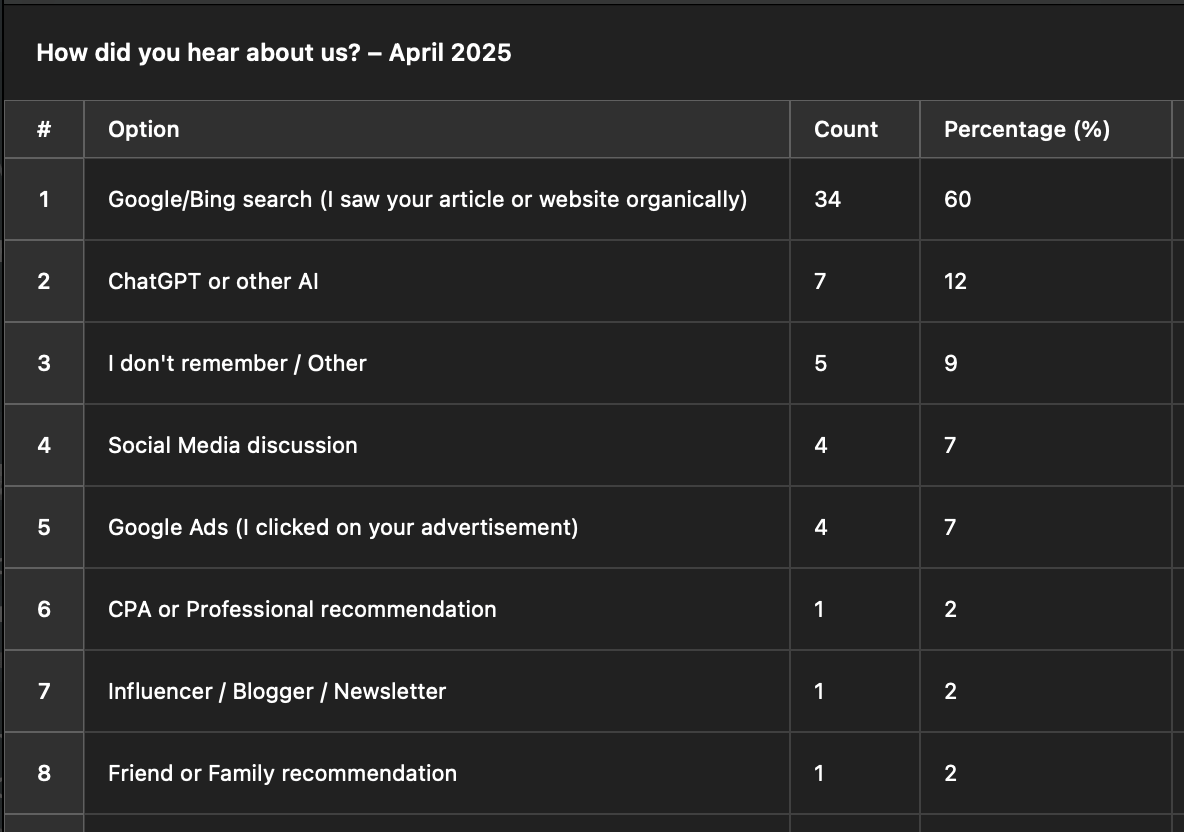Select row number 6 cell
Image resolution: width=1184 pixels, height=832 pixels.
44,609
